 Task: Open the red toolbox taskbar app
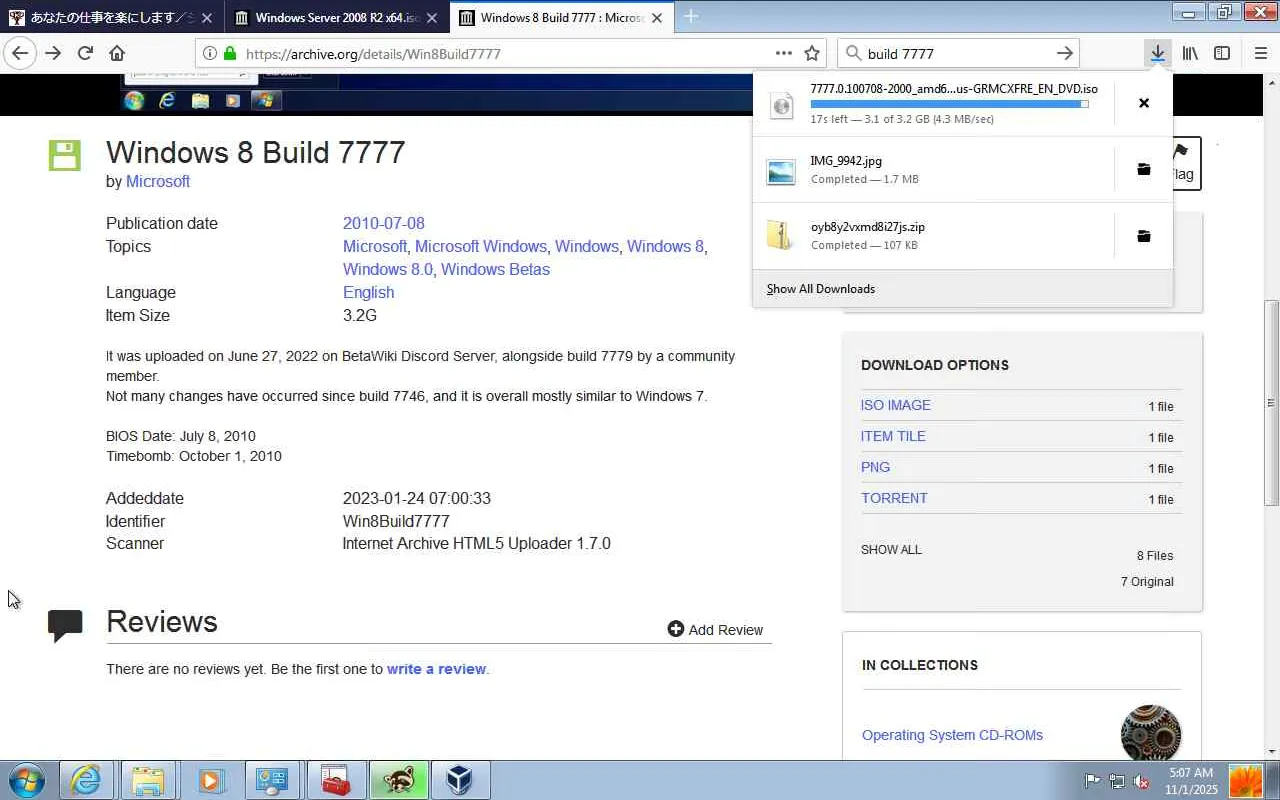coord(335,780)
